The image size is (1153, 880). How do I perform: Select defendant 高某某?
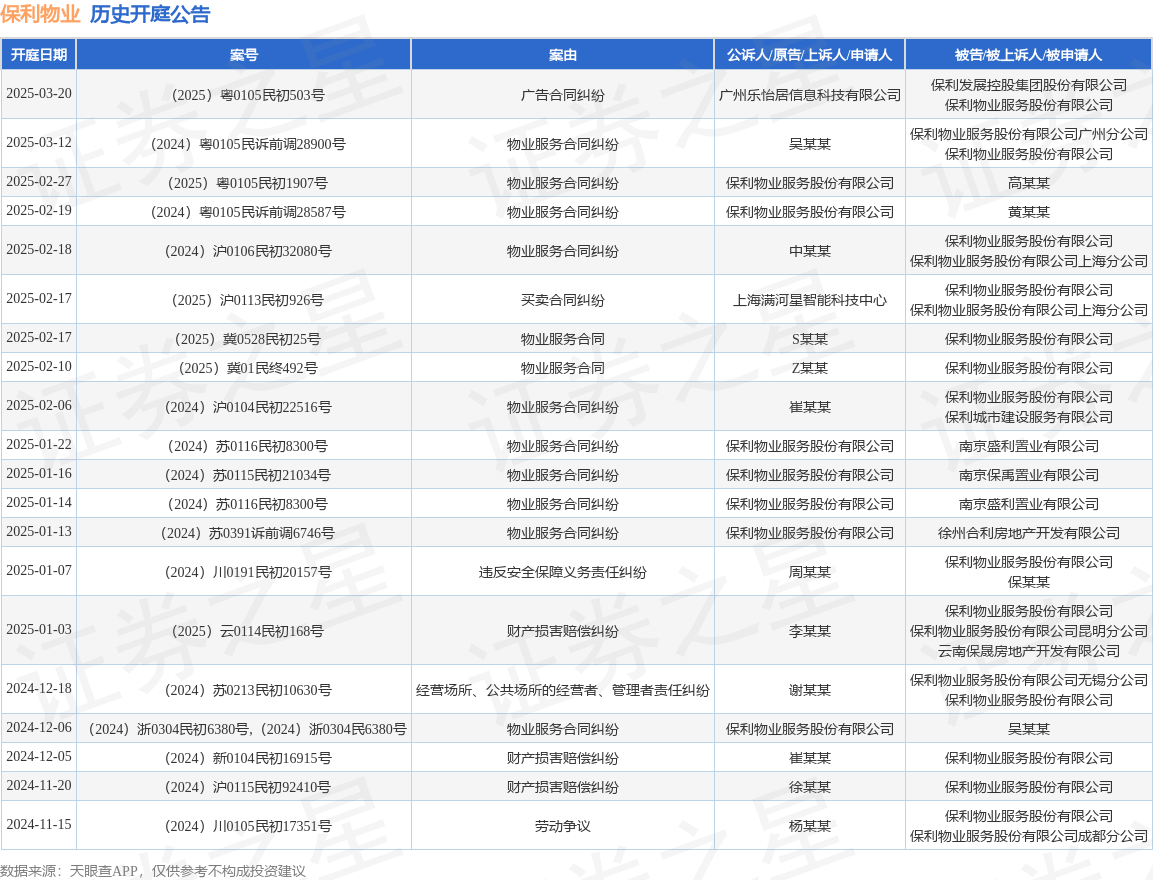click(x=1028, y=183)
